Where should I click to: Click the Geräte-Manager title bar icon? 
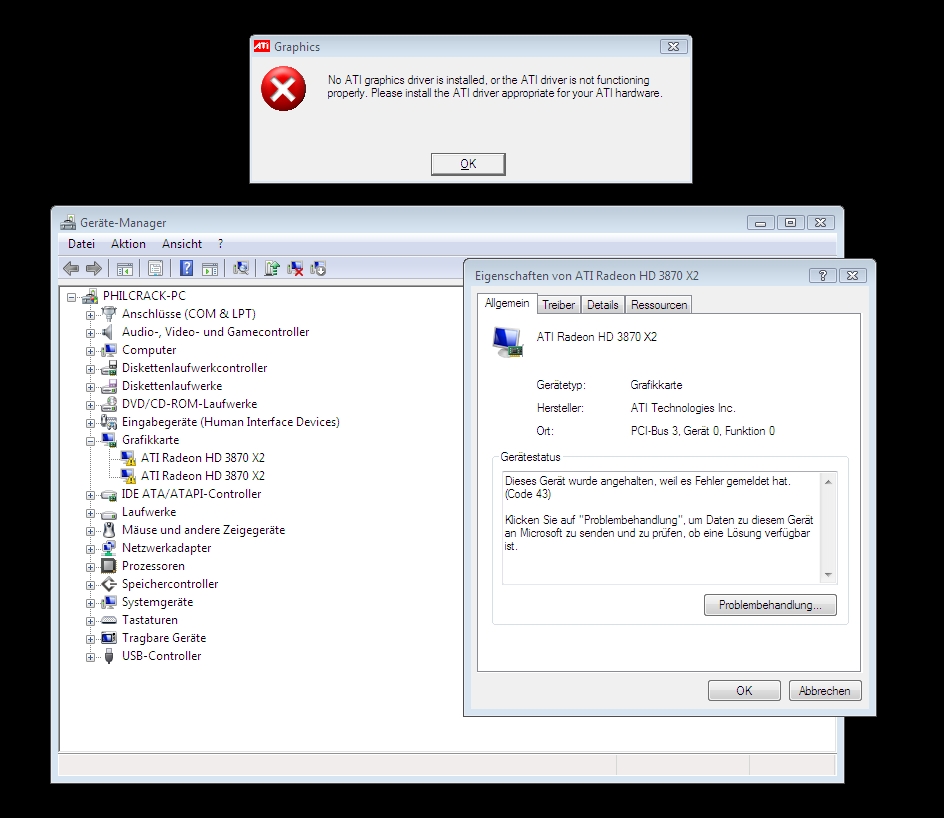pyautogui.click(x=68, y=223)
